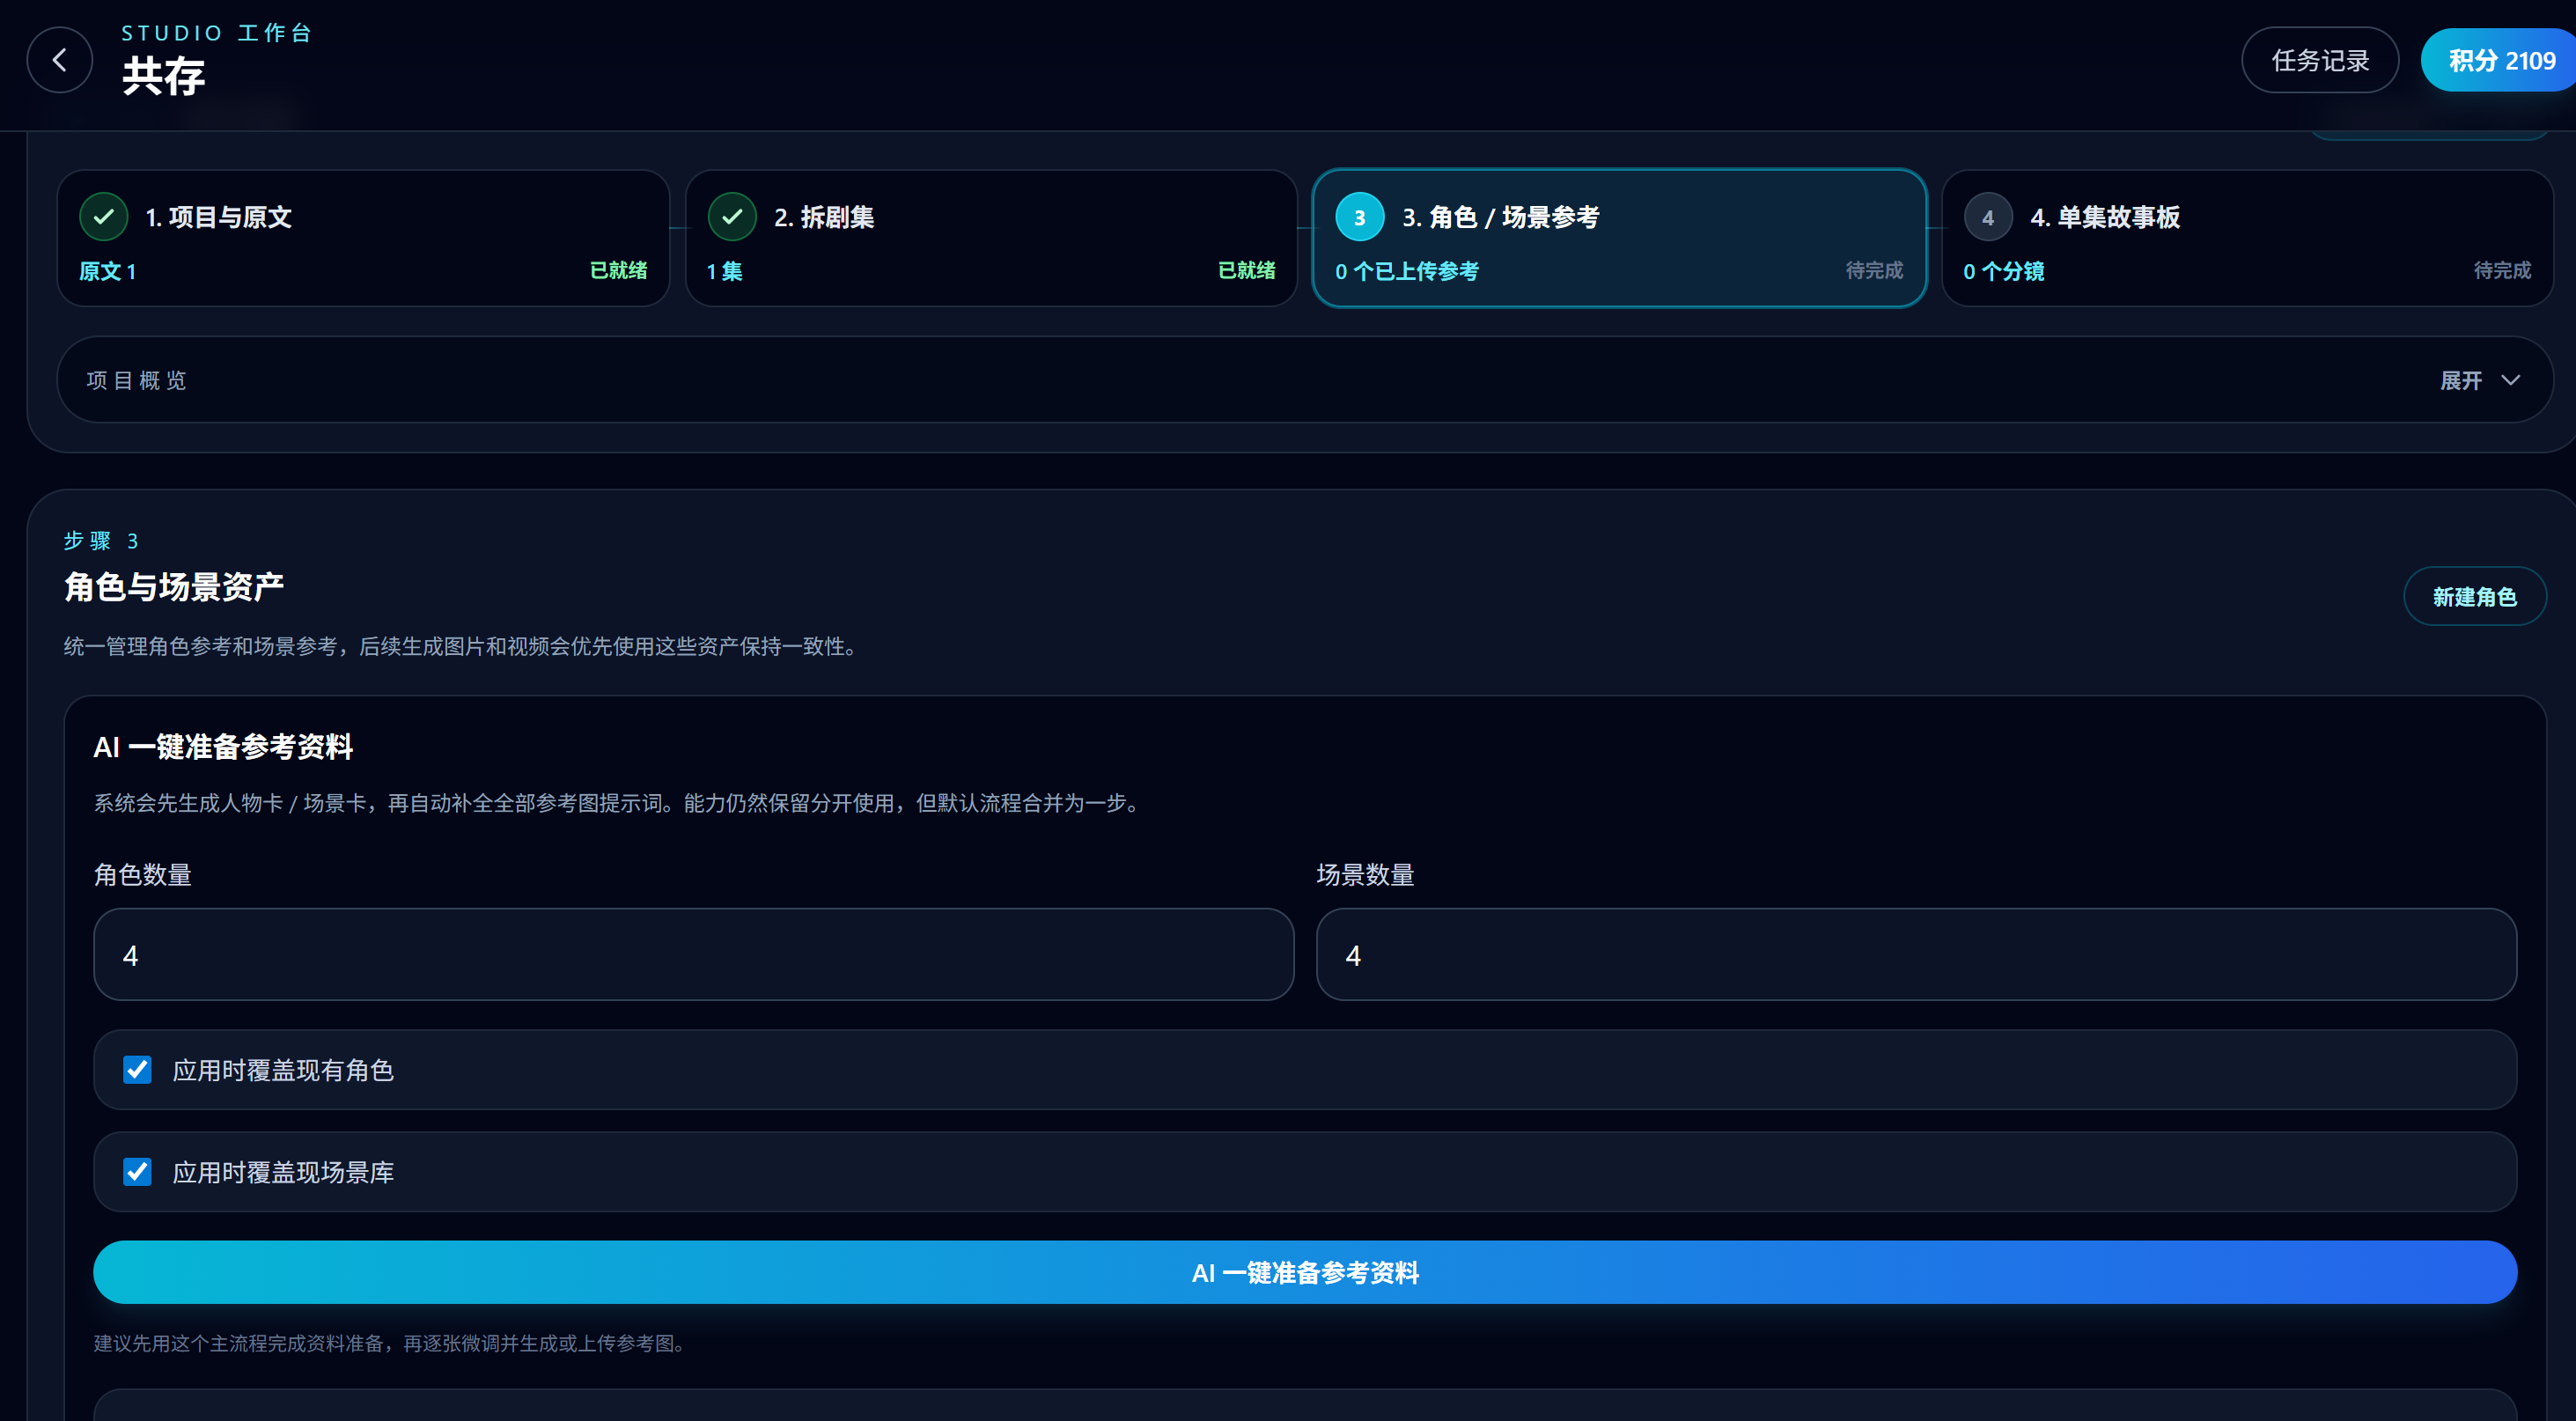This screenshot has height=1421, width=2576.
Task: Open the 任务记录 task history
Action: tap(2320, 60)
